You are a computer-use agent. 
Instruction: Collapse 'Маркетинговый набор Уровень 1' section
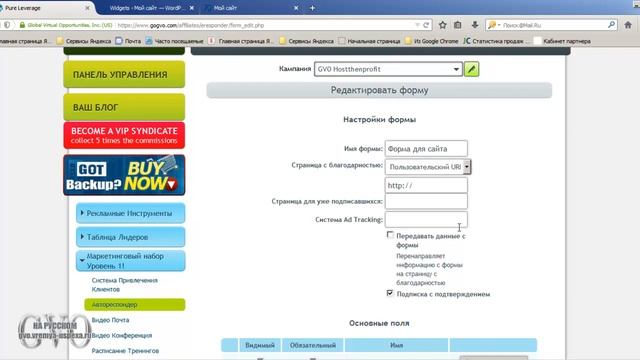(130, 261)
